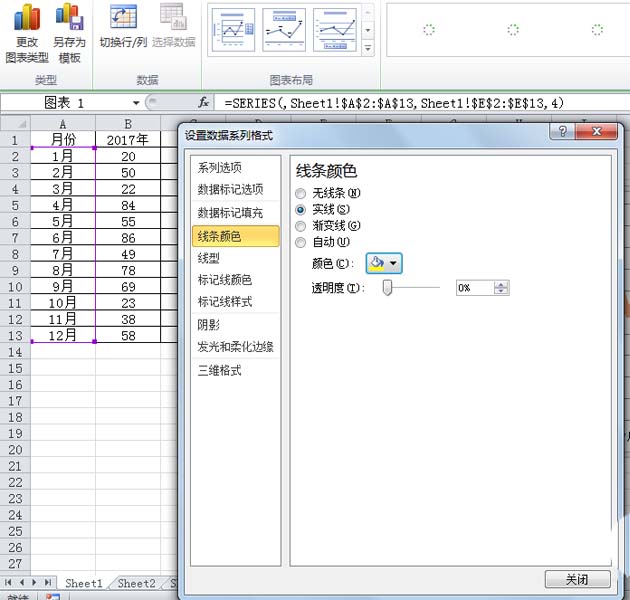
Task: Expand the chart layouts gallery more arrow
Action: click(x=368, y=48)
